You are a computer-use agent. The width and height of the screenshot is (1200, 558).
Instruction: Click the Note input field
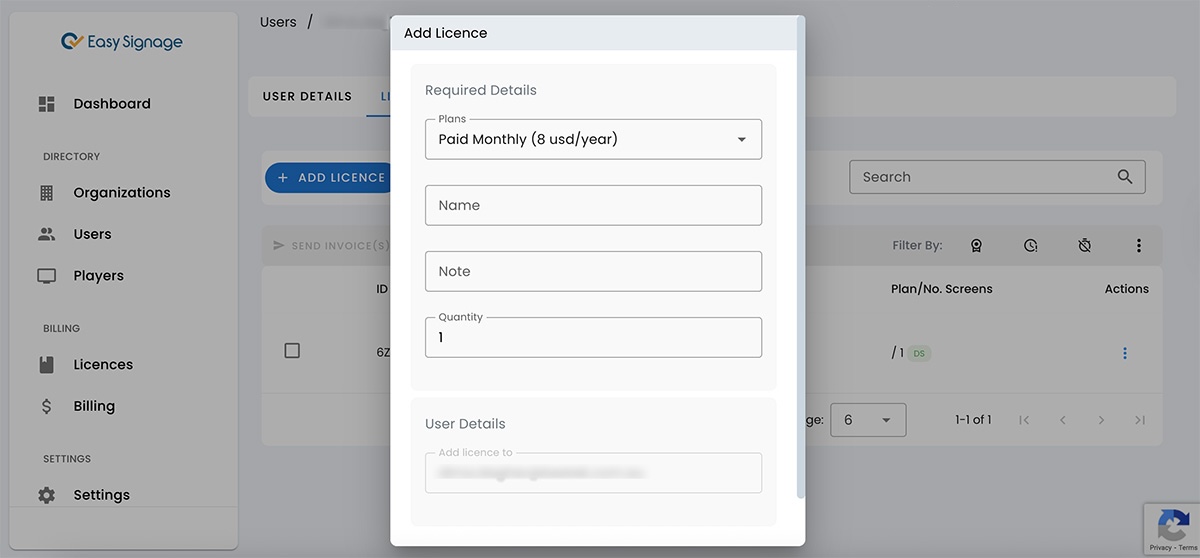point(593,271)
